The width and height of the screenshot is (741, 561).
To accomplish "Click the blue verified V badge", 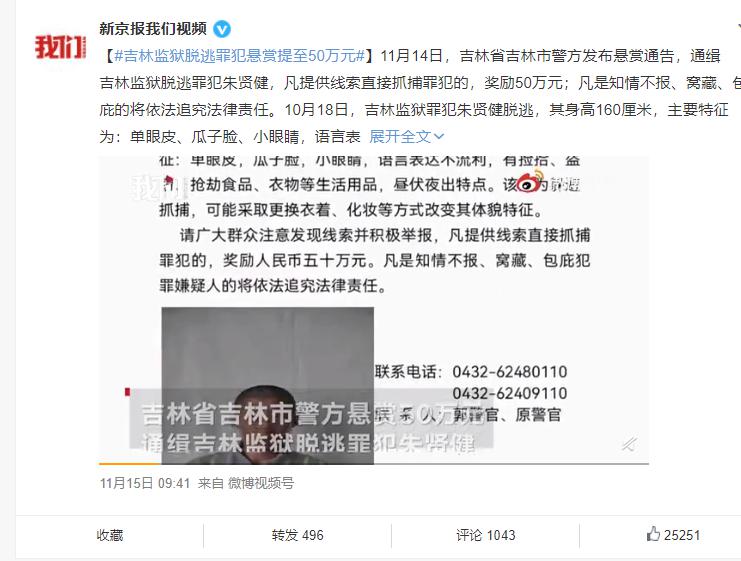I will pyautogui.click(x=222, y=29).
